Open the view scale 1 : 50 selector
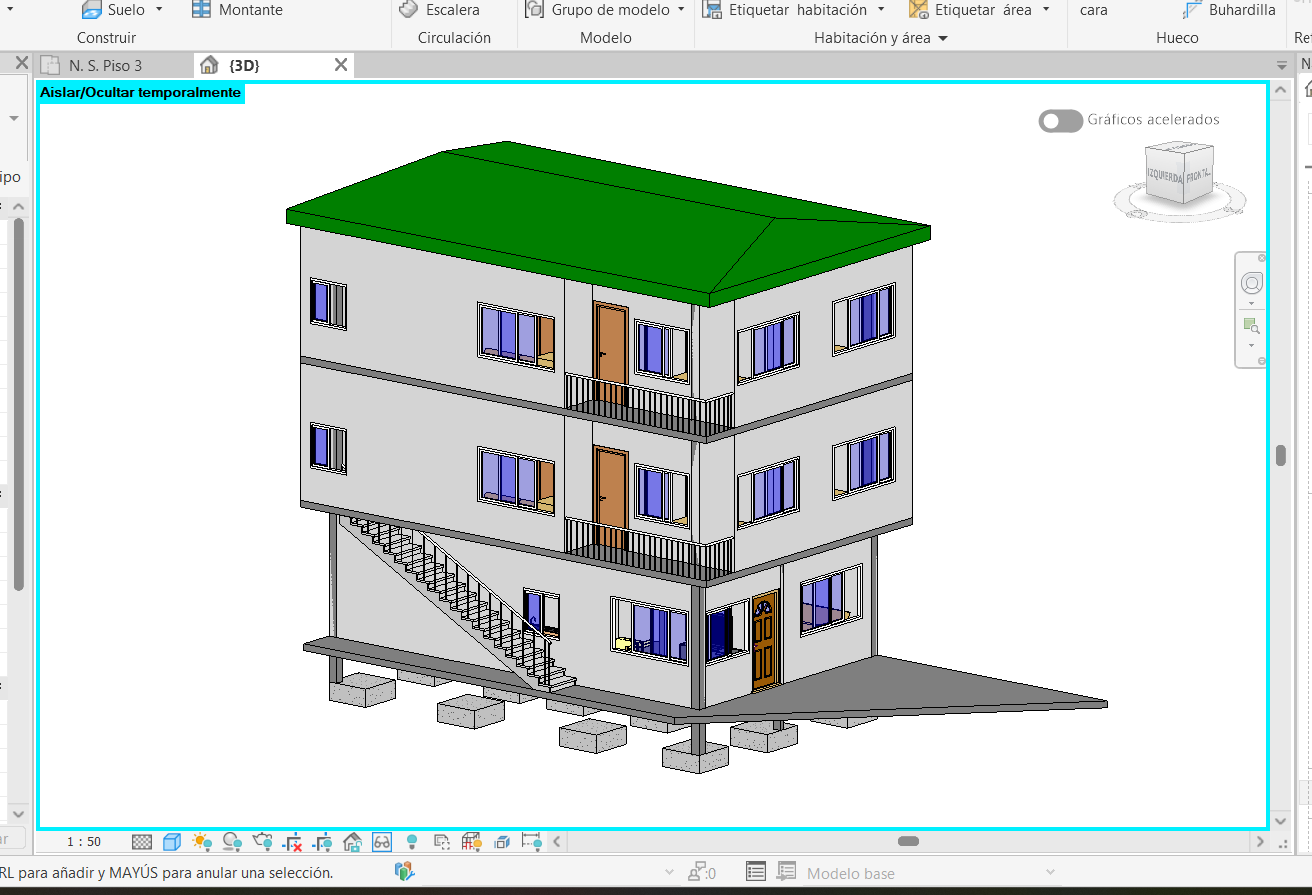 click(x=84, y=842)
